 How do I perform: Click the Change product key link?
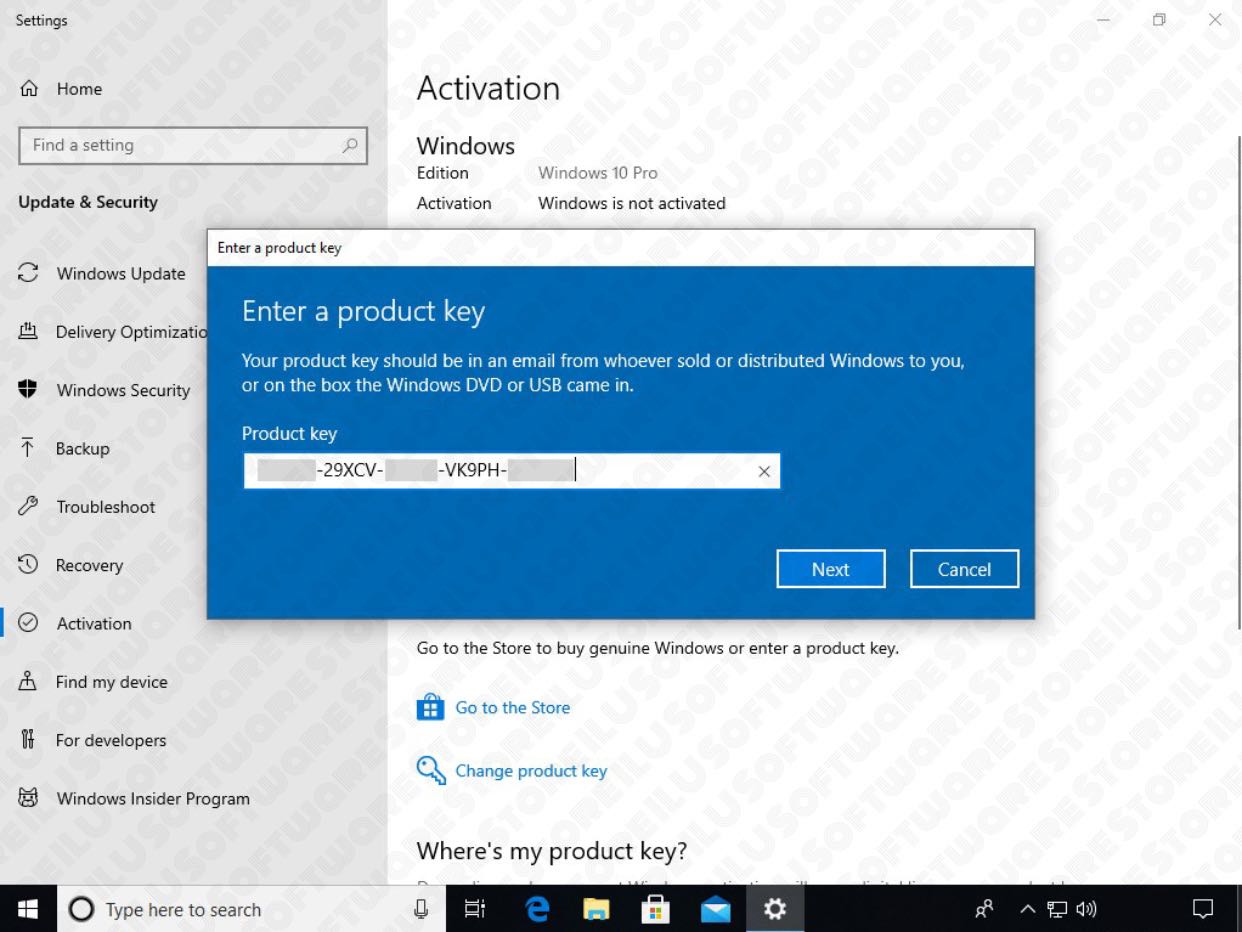pos(531,770)
